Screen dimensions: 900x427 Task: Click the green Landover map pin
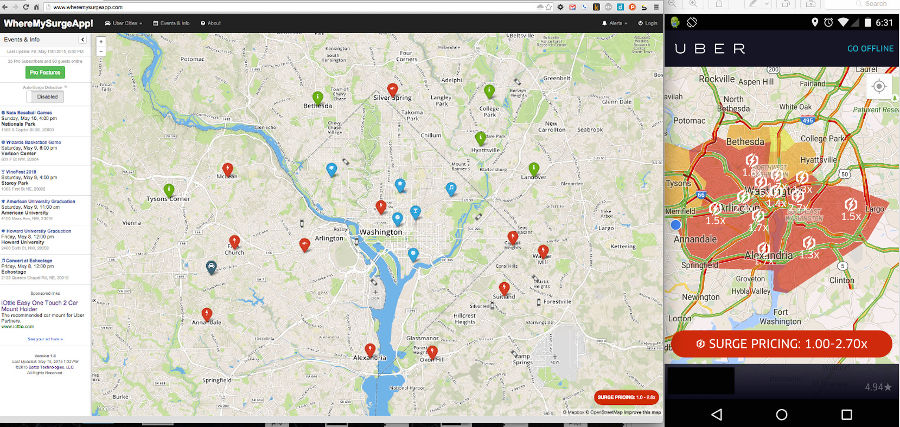534,169
